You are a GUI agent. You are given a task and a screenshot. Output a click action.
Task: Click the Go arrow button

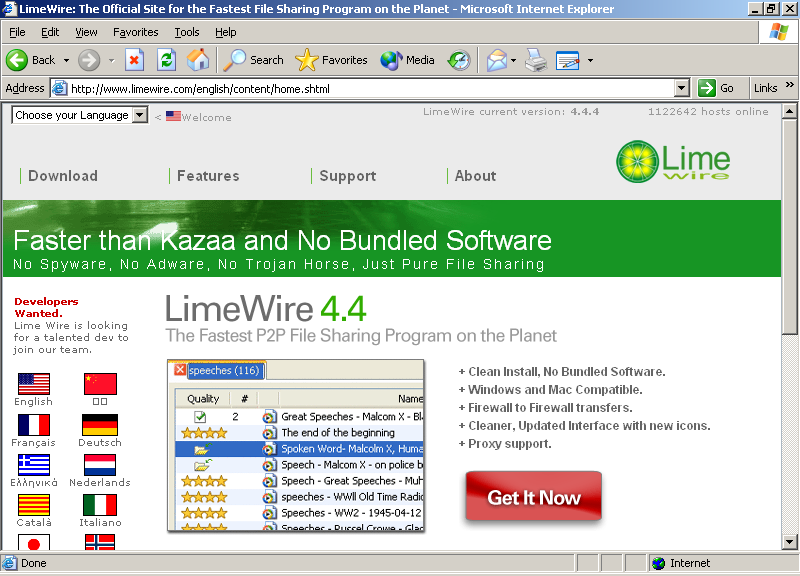pyautogui.click(x=716, y=88)
